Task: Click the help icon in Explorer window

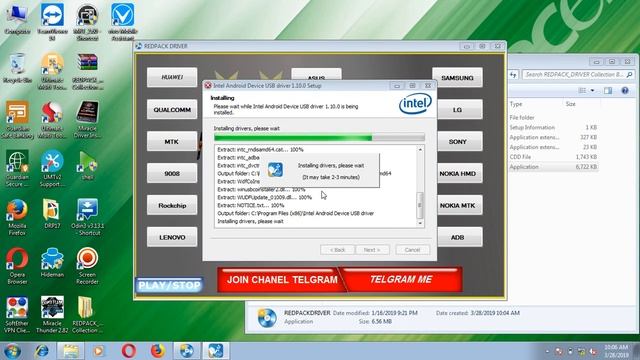Action: [625, 91]
